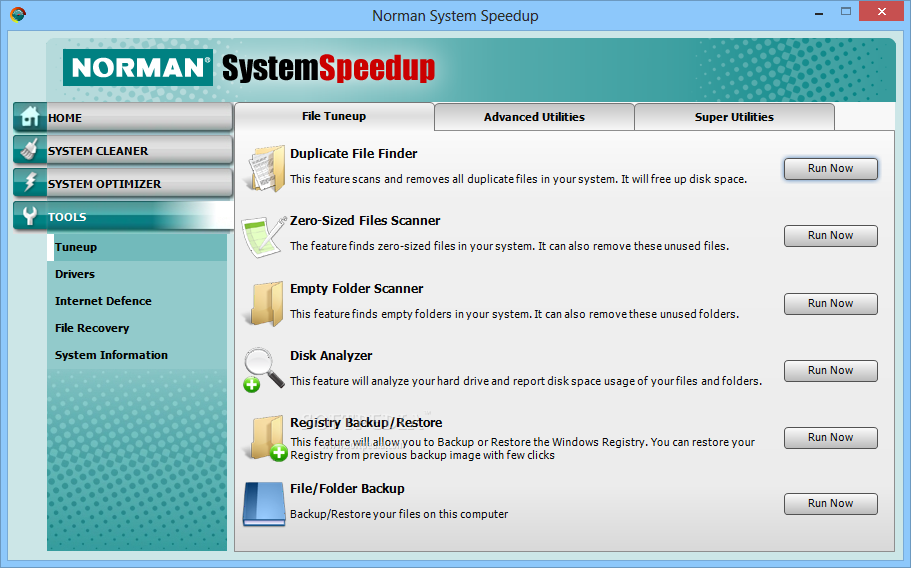Click the Empty Folder Scanner folder icon

point(264,304)
